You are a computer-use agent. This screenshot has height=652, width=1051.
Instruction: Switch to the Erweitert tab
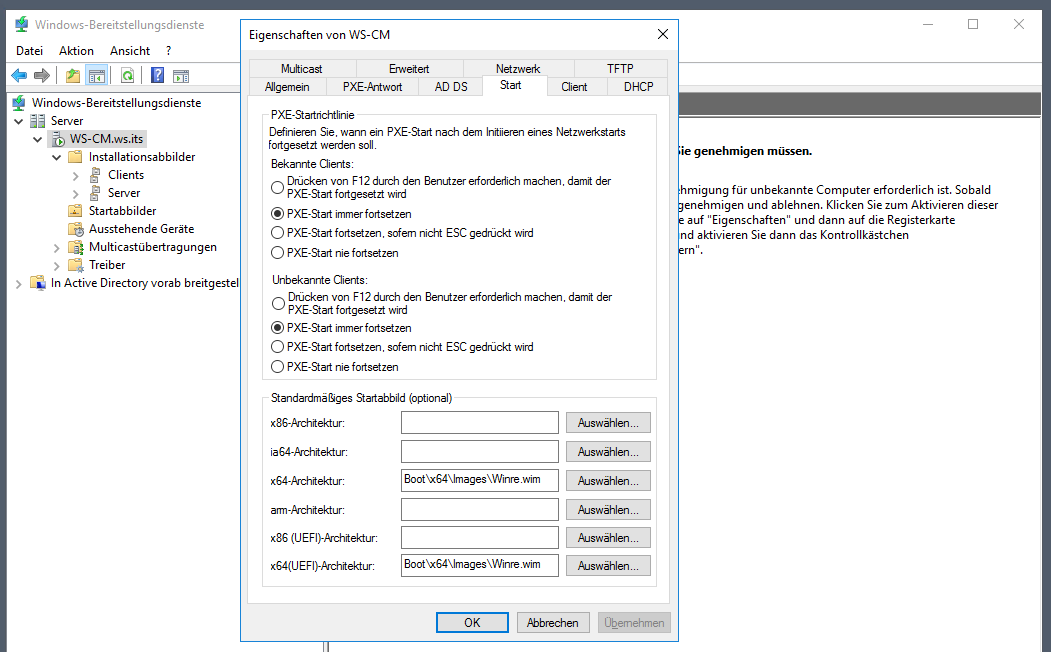click(409, 68)
